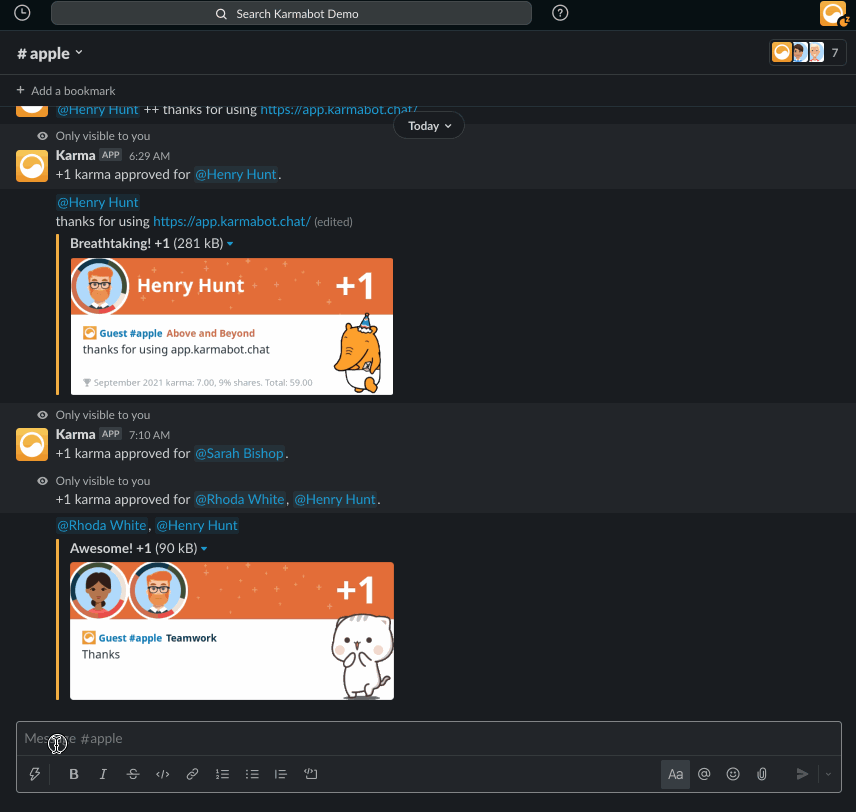Screen dimensions: 856x812
Task: Insert a link with the link icon
Action: 192,774
